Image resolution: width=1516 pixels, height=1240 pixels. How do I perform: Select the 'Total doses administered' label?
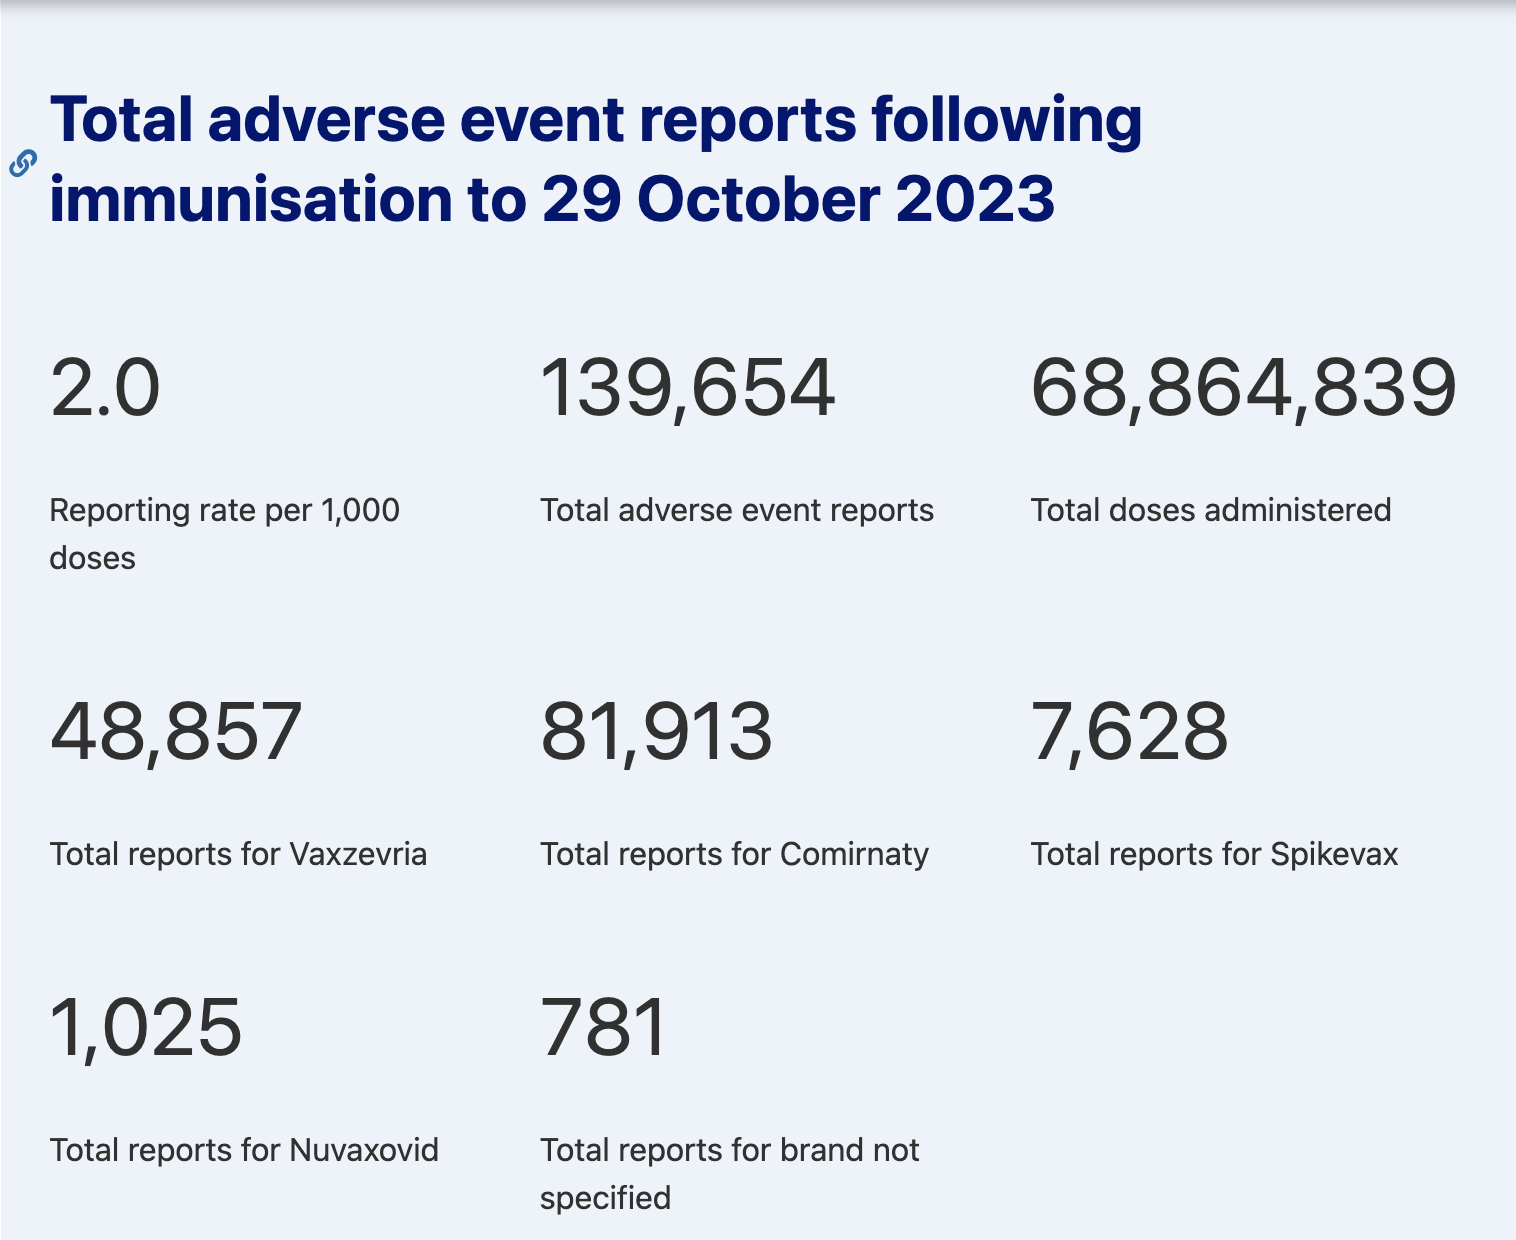point(1210,510)
